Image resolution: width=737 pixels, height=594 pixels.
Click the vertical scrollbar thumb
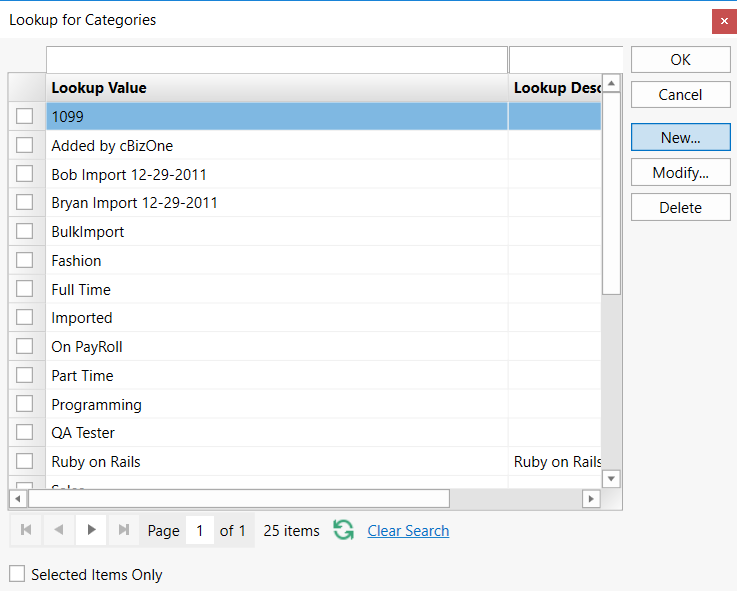(x=611, y=194)
